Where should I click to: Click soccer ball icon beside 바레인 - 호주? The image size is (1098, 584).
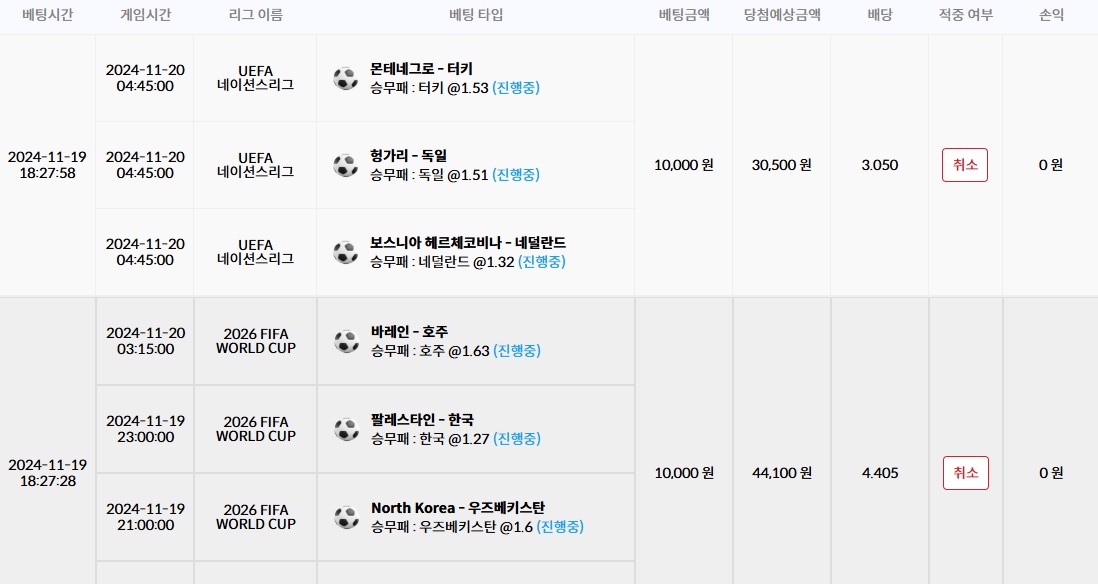point(347,341)
